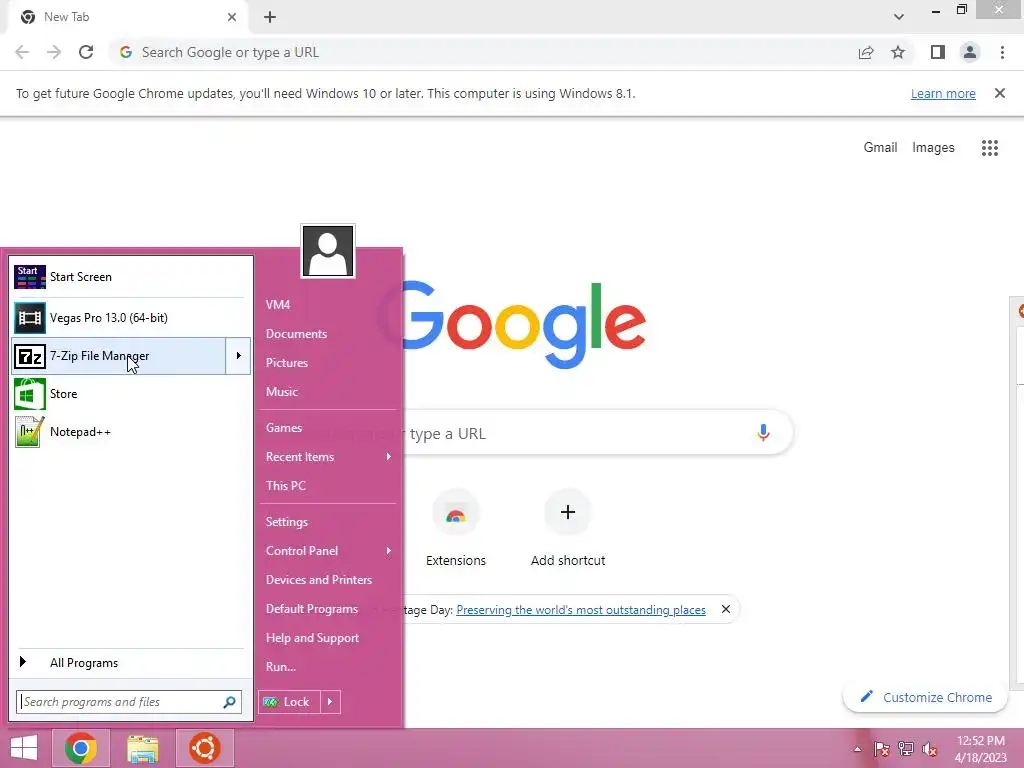The width and height of the screenshot is (1024, 768).
Task: Open Chrome's three-dot menu
Action: pyautogui.click(x=1002, y=52)
